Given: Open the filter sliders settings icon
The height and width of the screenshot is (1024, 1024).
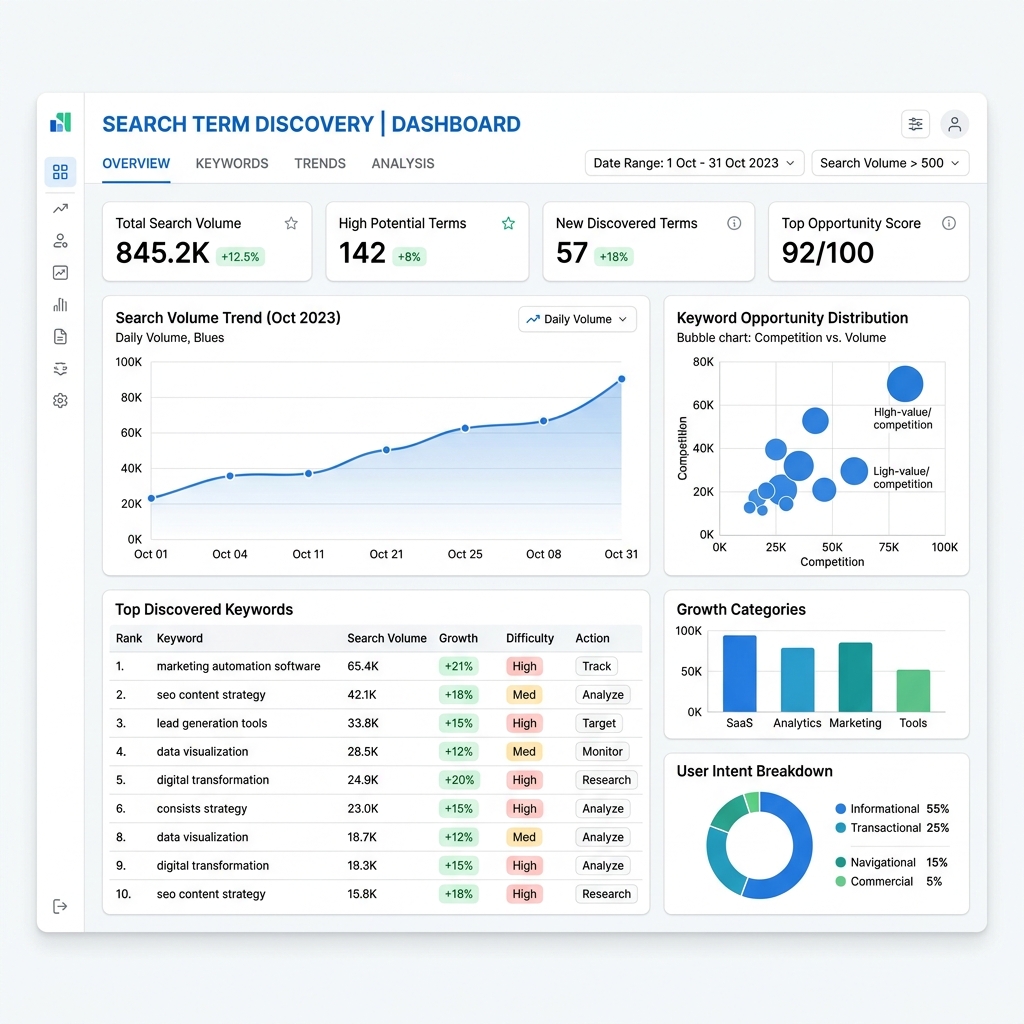Looking at the screenshot, I should click(915, 124).
